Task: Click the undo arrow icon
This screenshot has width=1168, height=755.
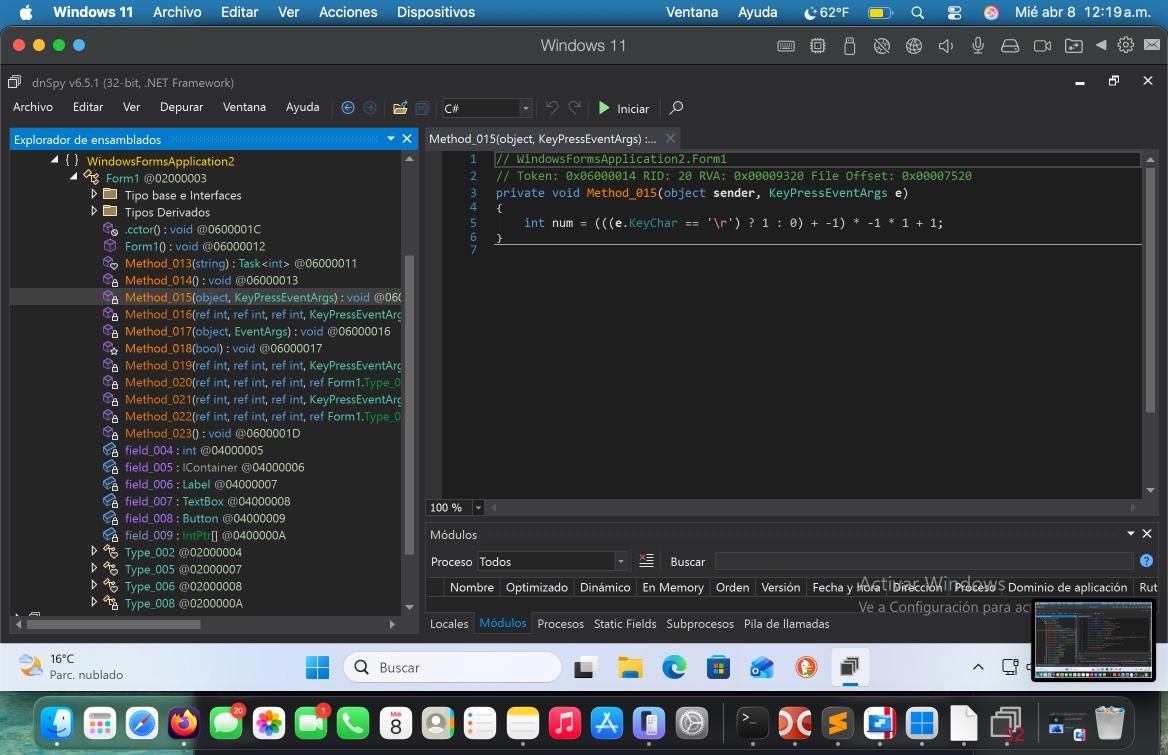Action: pos(552,108)
